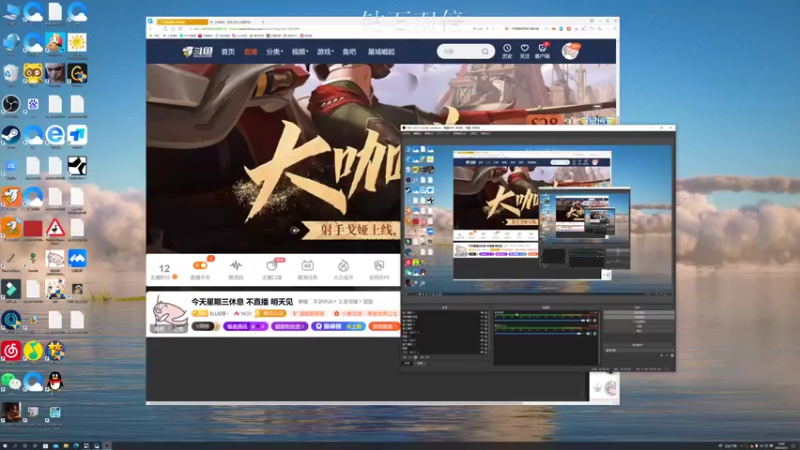The image size is (800, 450).
Task: Open the QQ penguin desktop shortcut
Action: [x=55, y=381]
